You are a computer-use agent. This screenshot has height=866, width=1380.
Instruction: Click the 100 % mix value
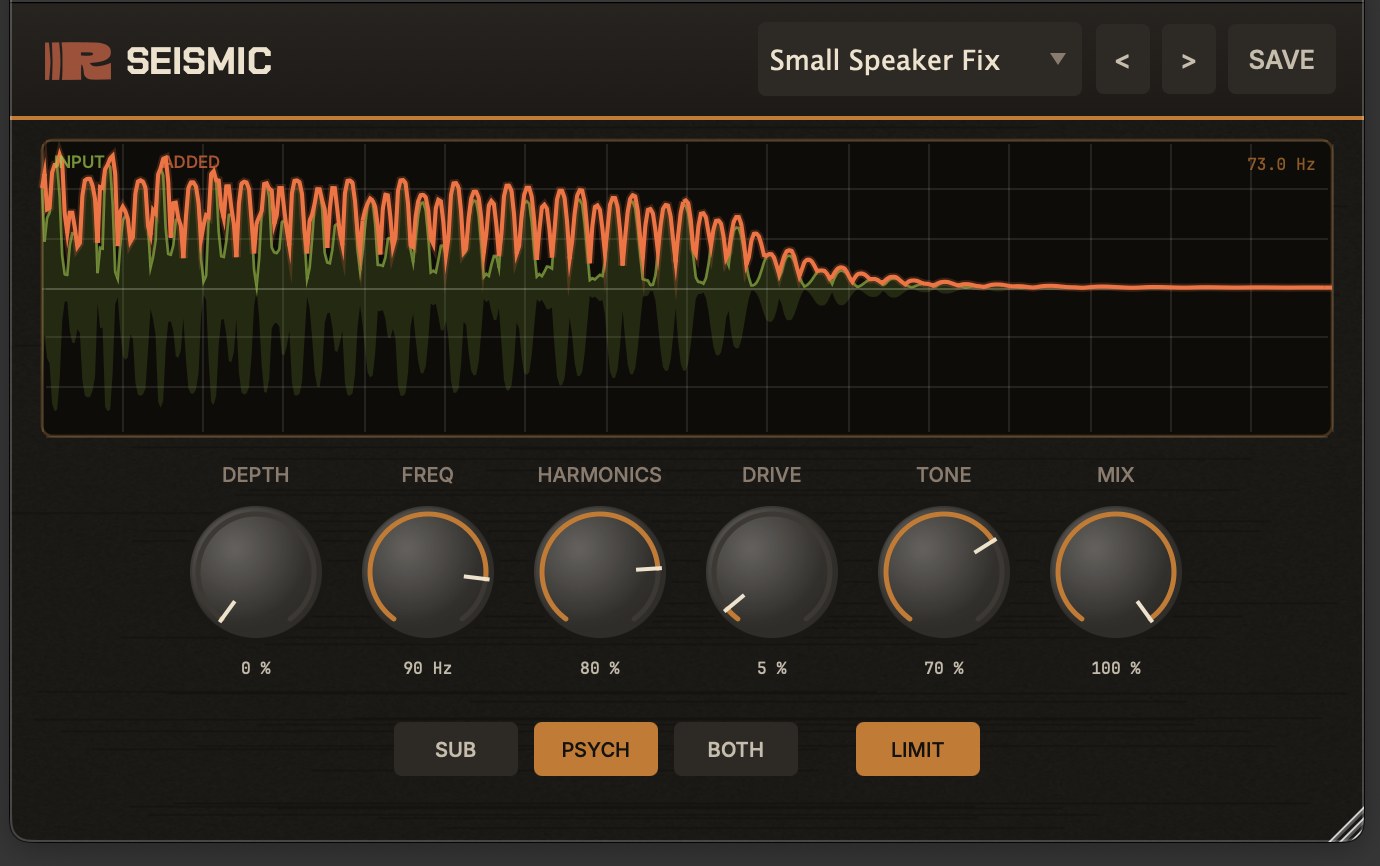click(x=1116, y=668)
